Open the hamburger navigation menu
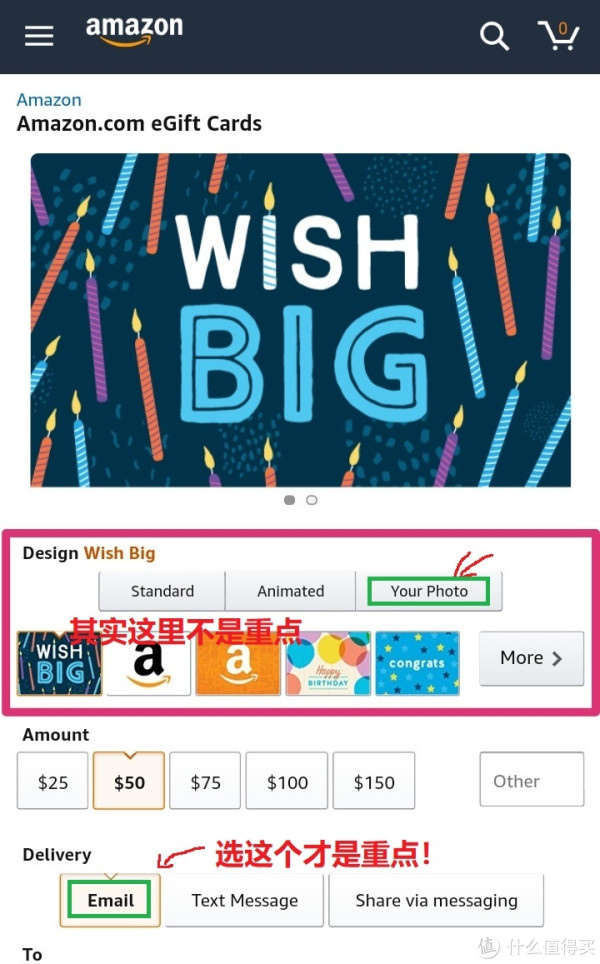The width and height of the screenshot is (600, 964). click(x=39, y=36)
